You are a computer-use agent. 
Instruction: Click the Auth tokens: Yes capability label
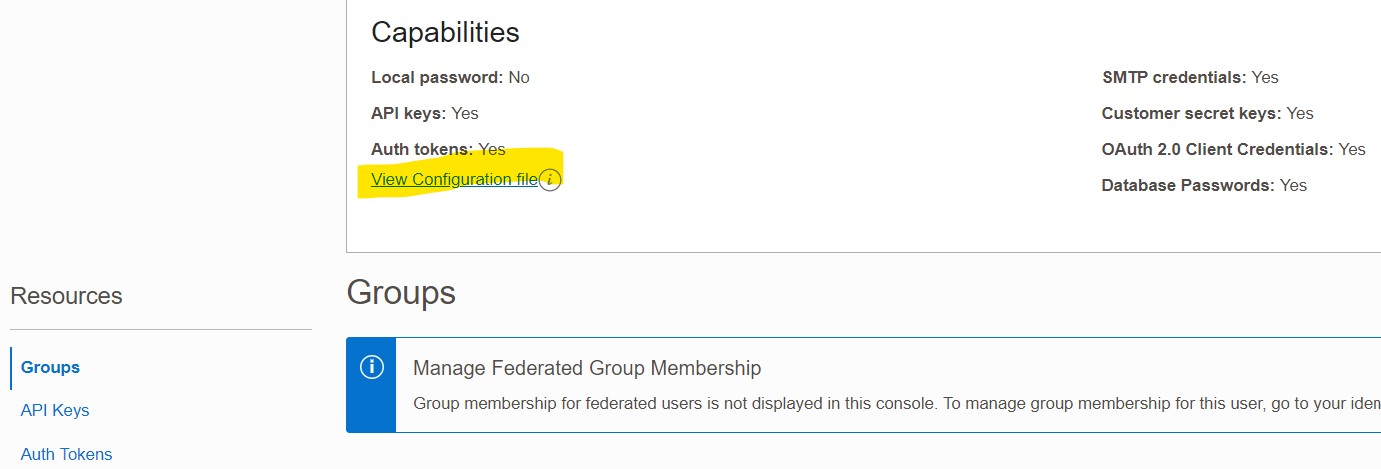coord(438,149)
